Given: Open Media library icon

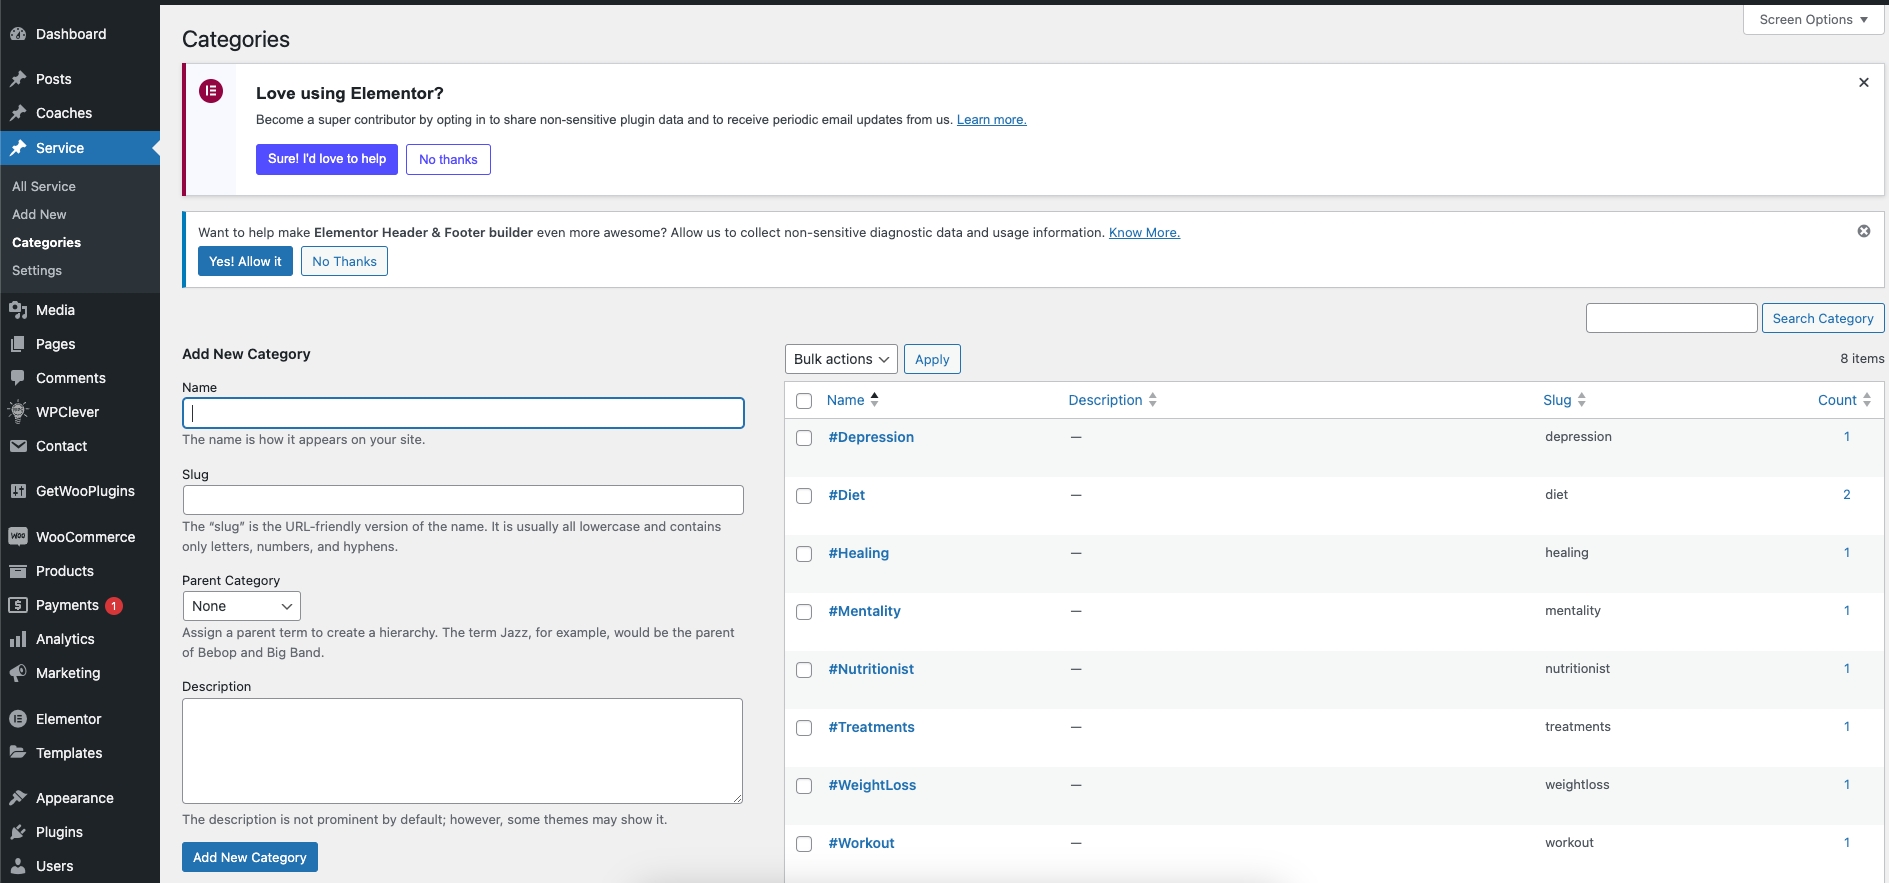Looking at the screenshot, I should click(18, 310).
